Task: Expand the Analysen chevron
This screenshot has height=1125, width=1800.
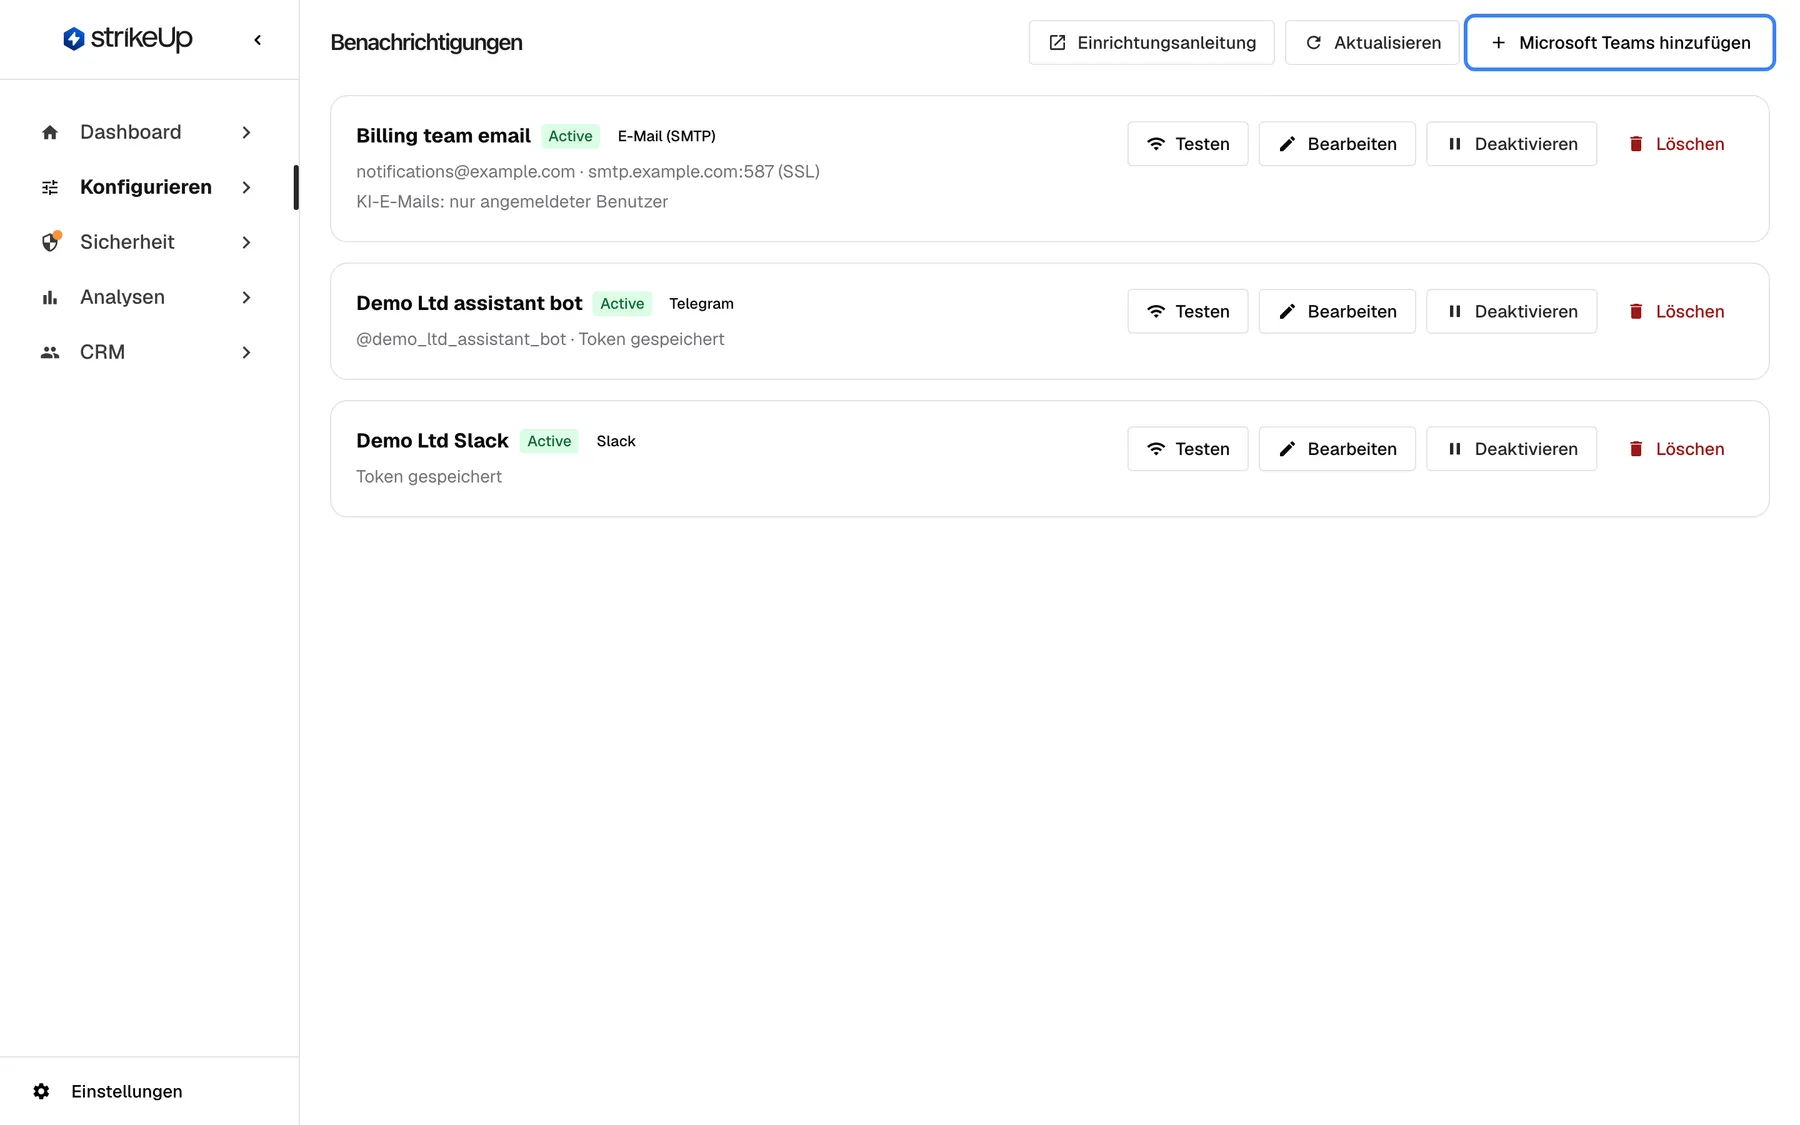Action: pos(246,297)
